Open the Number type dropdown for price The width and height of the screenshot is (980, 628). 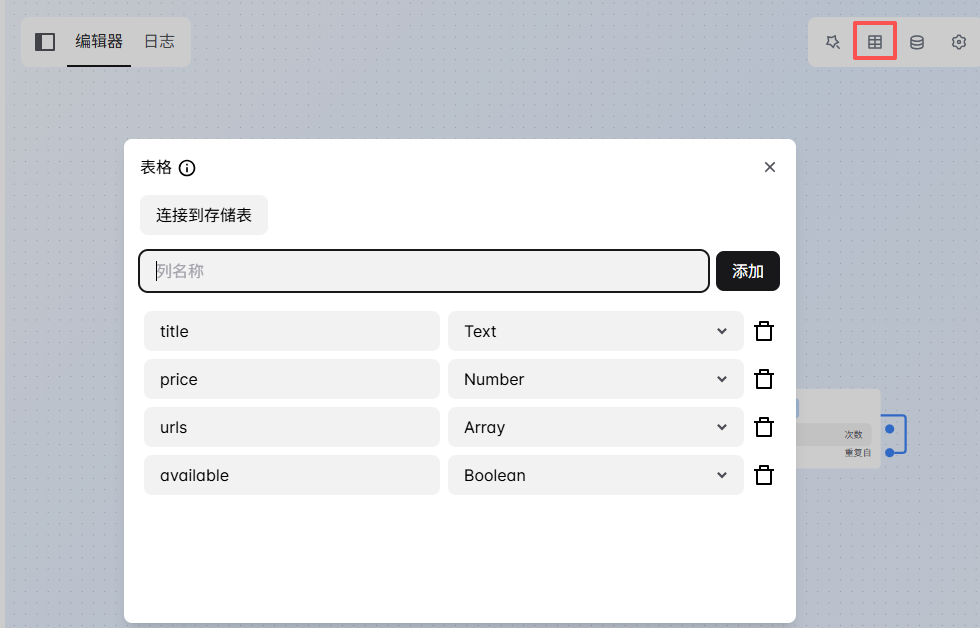[x=595, y=379]
